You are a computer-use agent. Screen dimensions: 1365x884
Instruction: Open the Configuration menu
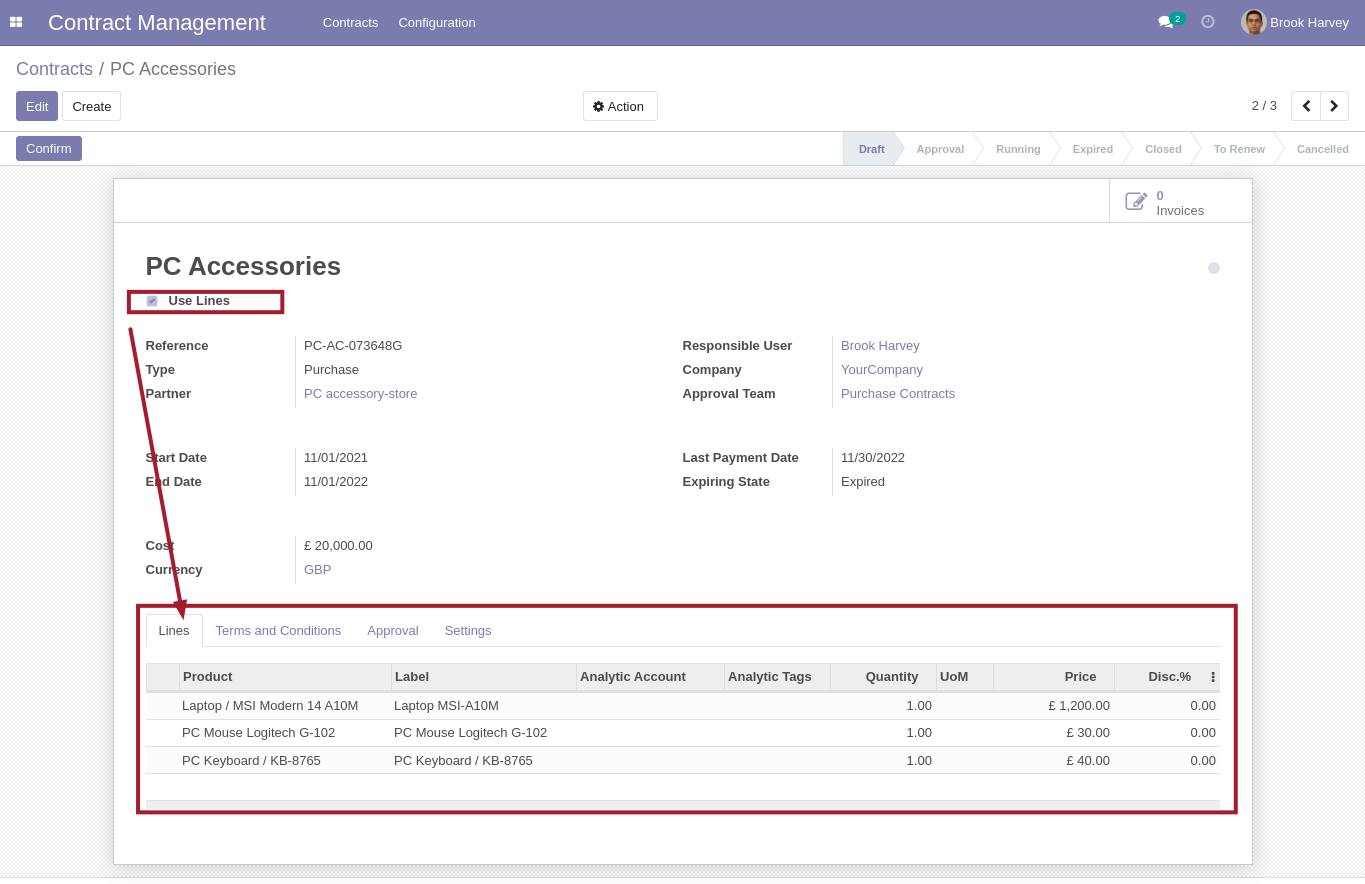436,22
